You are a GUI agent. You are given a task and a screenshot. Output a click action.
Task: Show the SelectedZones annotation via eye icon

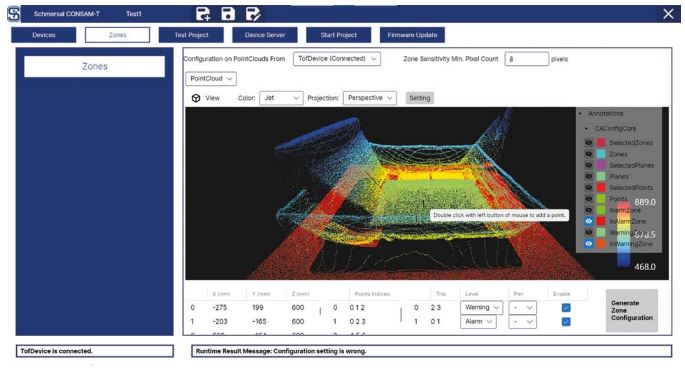[588, 142]
